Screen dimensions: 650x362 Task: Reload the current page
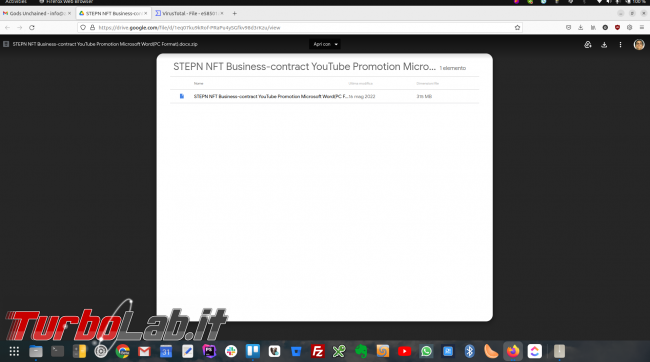click(32, 28)
